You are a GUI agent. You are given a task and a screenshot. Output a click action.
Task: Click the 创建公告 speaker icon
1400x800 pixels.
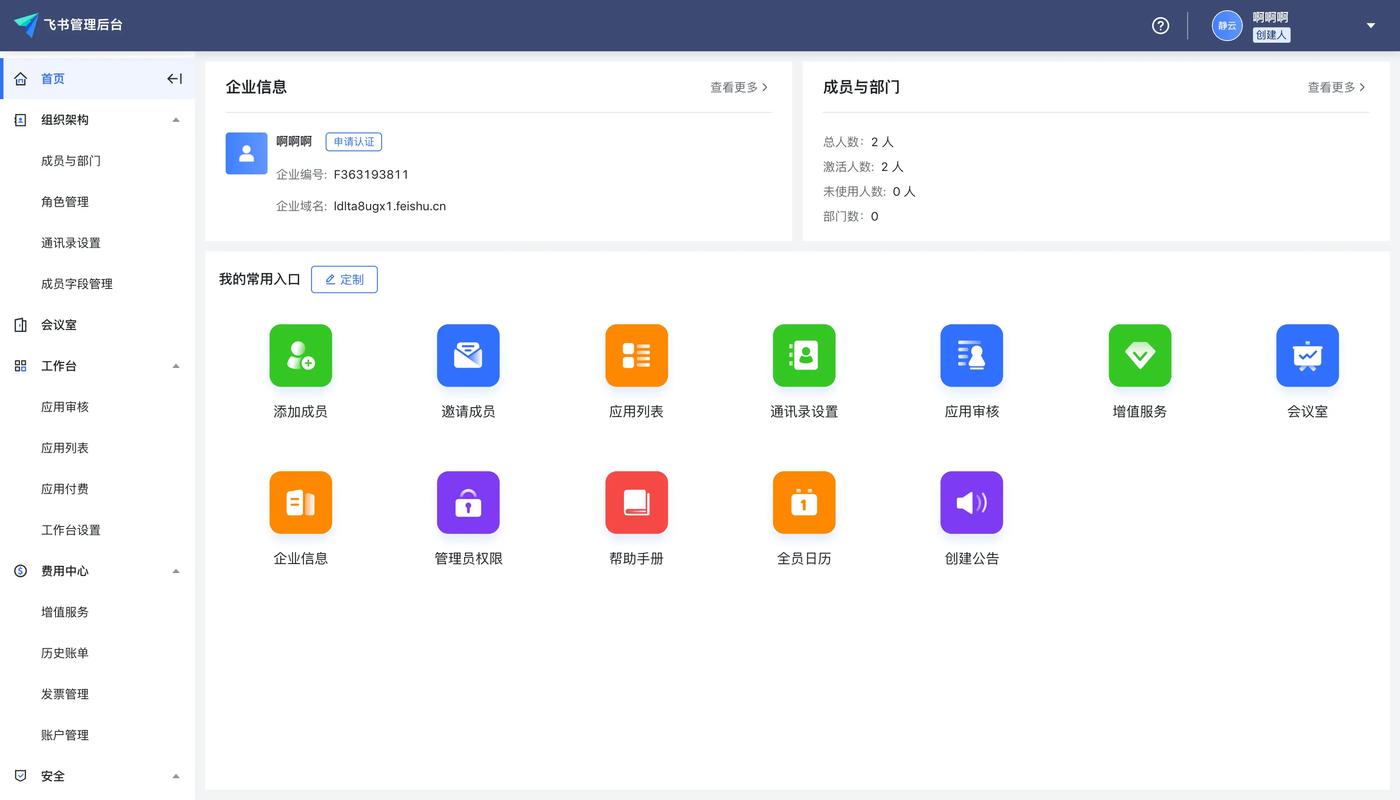[971, 502]
